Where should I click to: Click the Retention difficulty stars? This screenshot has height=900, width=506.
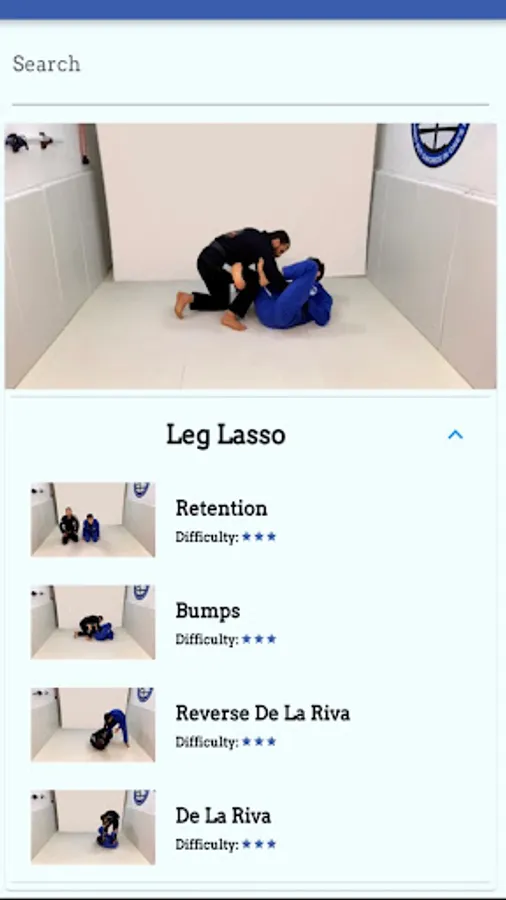pos(259,537)
